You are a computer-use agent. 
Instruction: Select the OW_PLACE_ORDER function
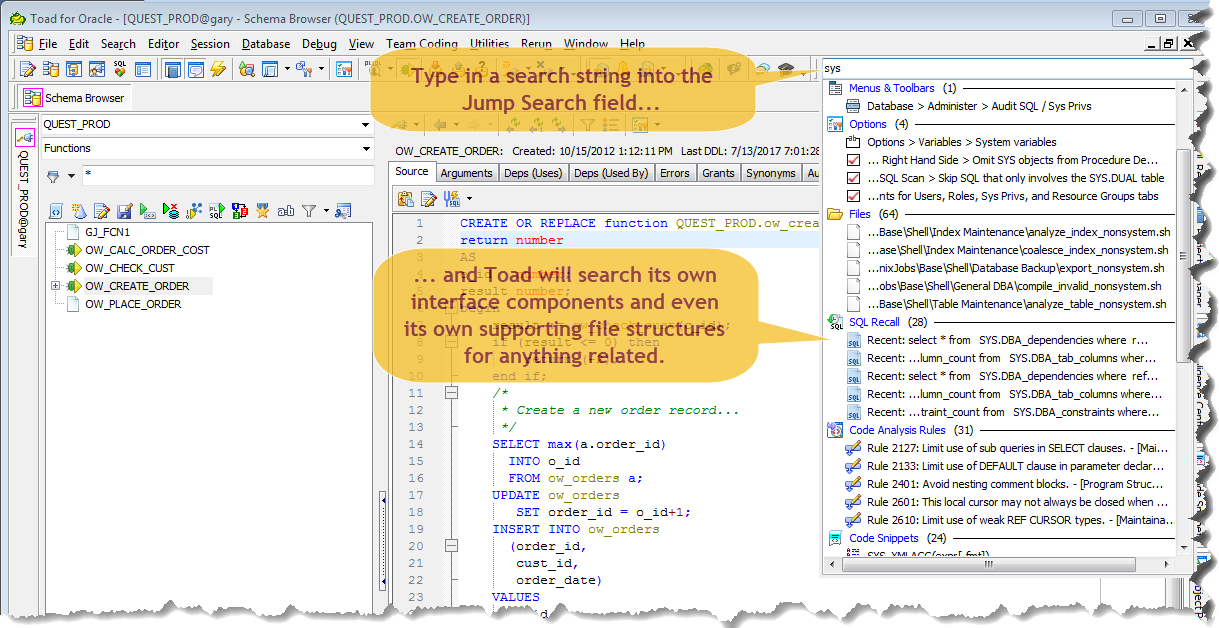coord(133,304)
